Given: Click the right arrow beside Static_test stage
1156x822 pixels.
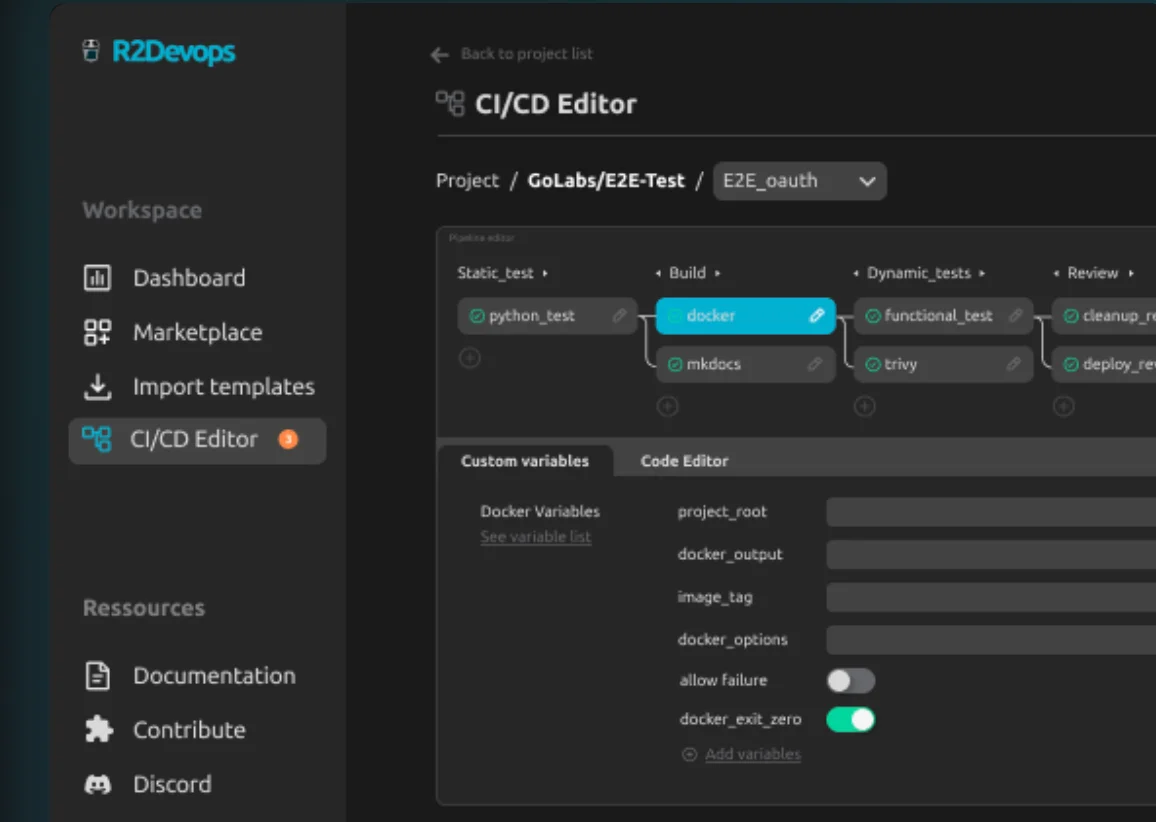Looking at the screenshot, I should click(547, 272).
